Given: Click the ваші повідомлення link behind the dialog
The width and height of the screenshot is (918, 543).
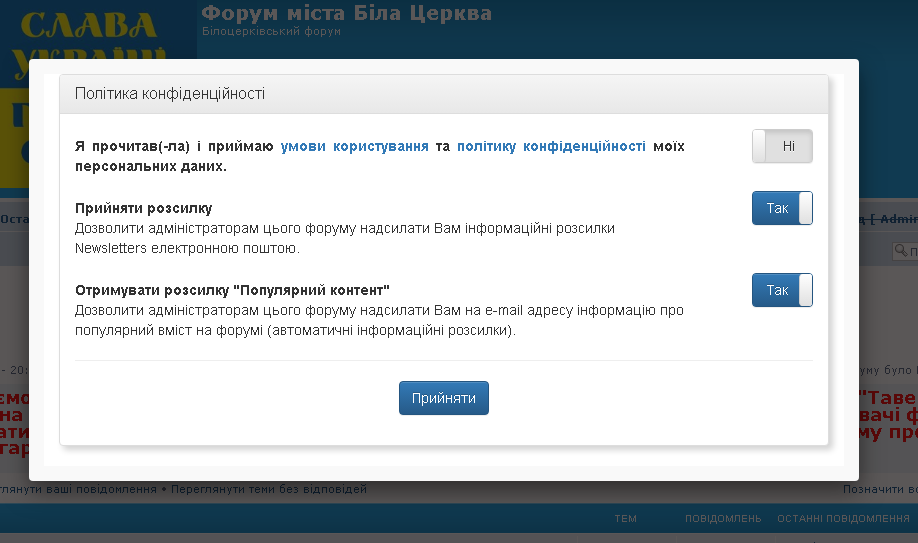Looking at the screenshot, I should pos(78,489).
